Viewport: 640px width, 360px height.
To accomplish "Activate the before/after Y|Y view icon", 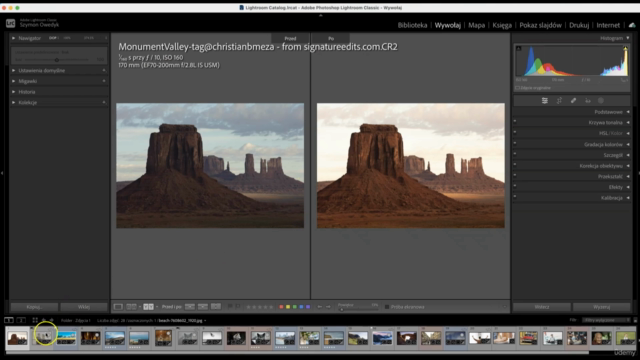I will click(148, 307).
